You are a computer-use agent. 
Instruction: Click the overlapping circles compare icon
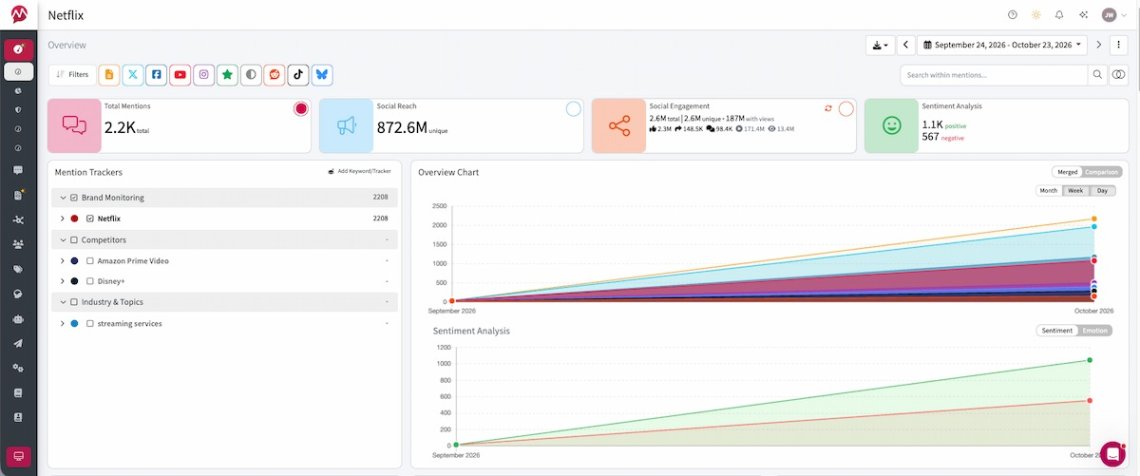1119,74
